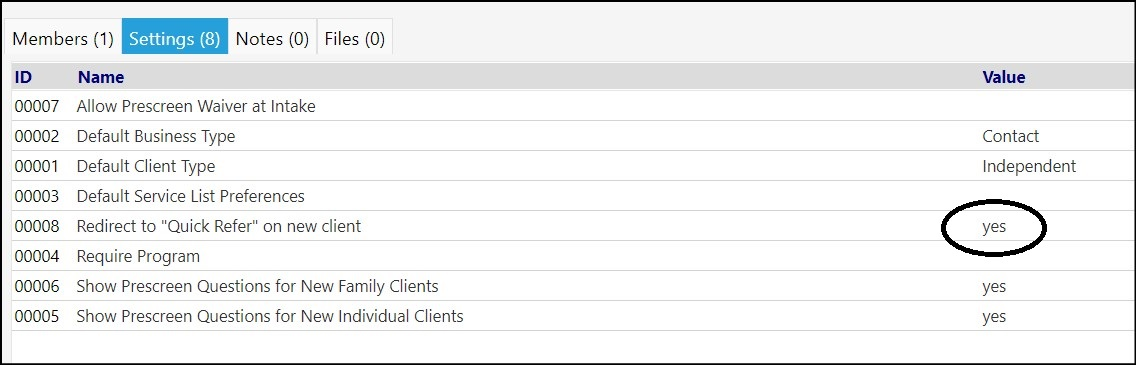The height and width of the screenshot is (365, 1136).
Task: Open setting Allow Prescreen Waiver at Intake
Action: coord(572,106)
